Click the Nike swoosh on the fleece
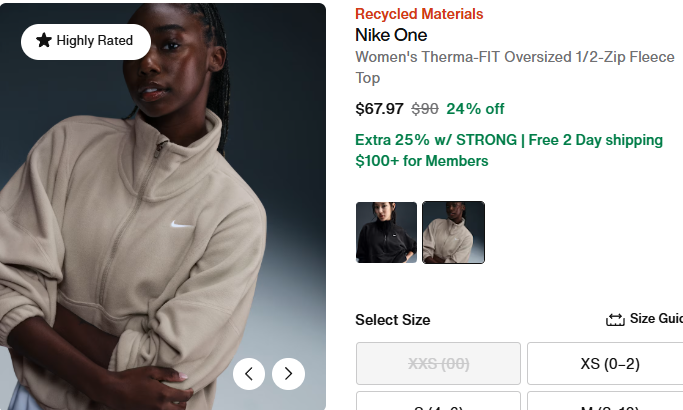The image size is (683, 410). point(182,226)
